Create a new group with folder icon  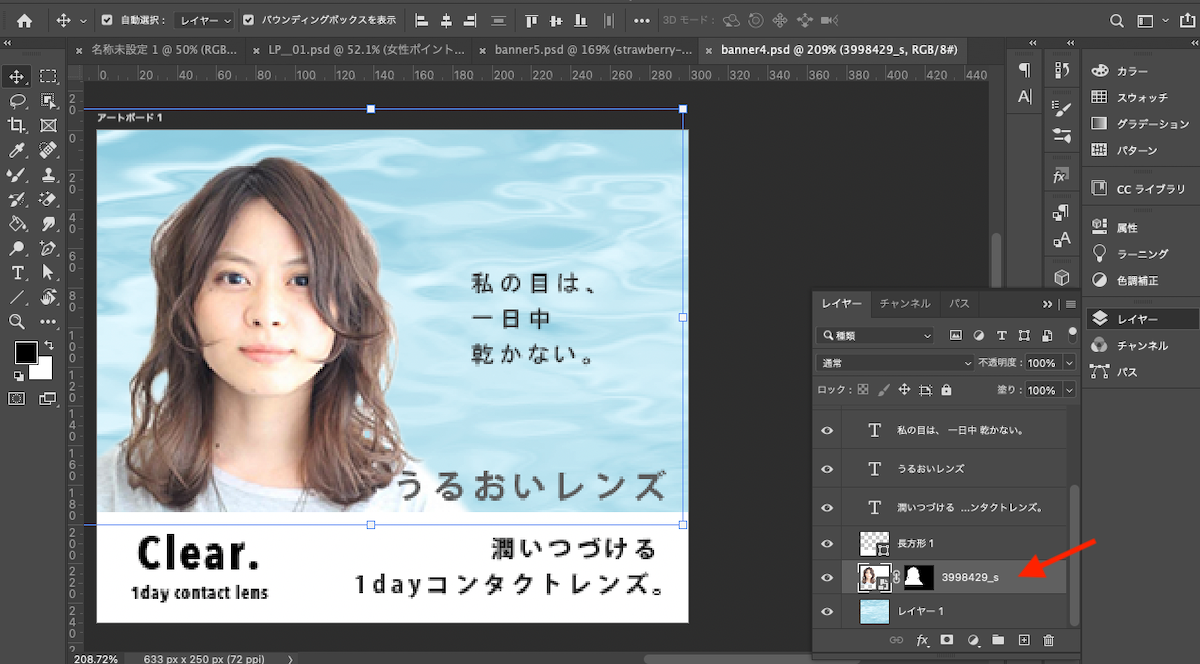pyautogui.click(x=997, y=640)
